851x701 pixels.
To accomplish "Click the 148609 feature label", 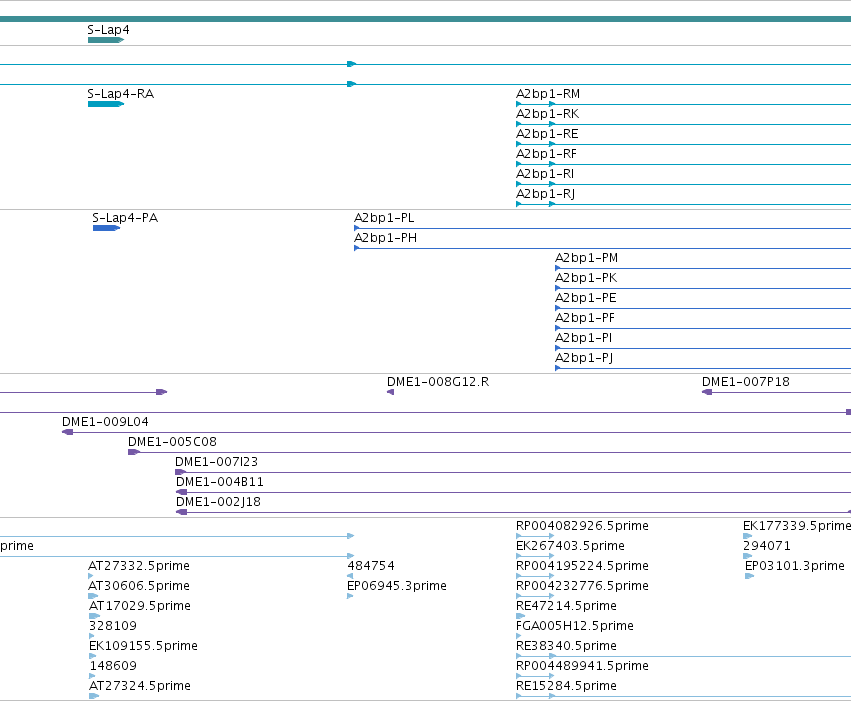I will [x=113, y=666].
